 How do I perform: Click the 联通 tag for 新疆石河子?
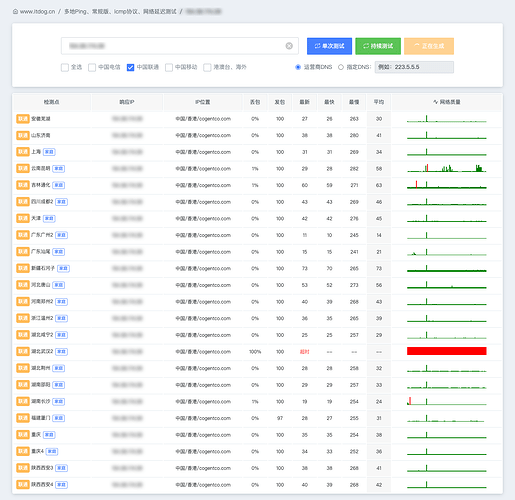tap(23, 268)
